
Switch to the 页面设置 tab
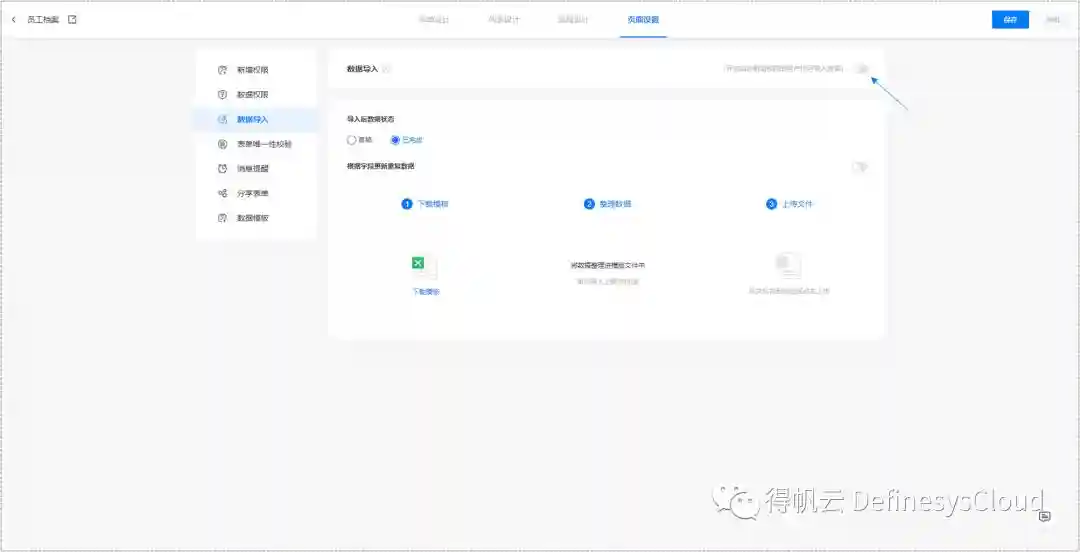(642, 20)
